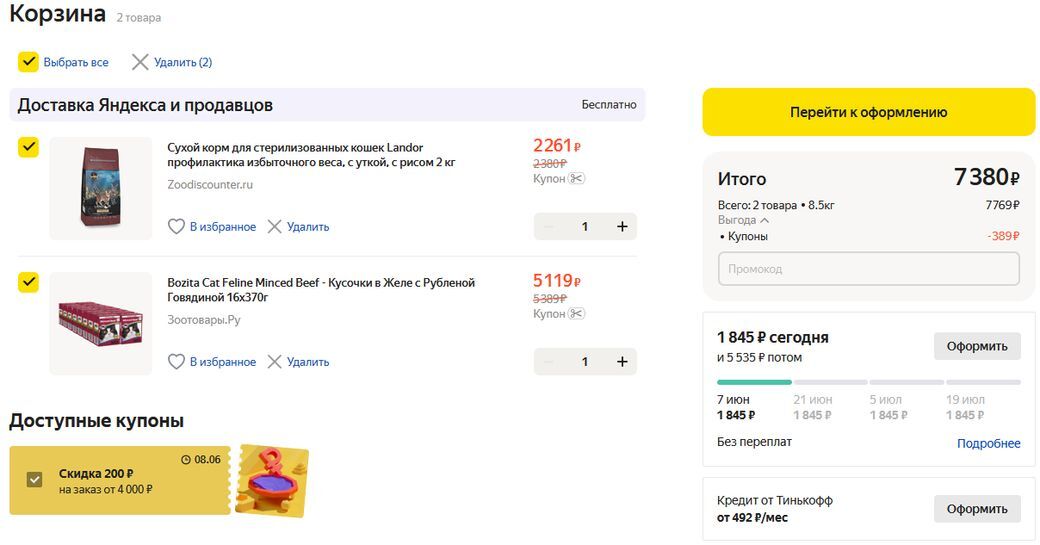
Task: Increase Bozita quantity with plus button
Action: click(x=622, y=362)
